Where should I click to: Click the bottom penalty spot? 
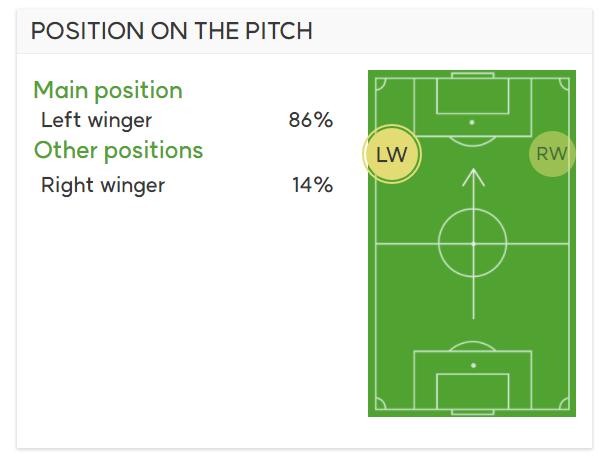pos(473,365)
